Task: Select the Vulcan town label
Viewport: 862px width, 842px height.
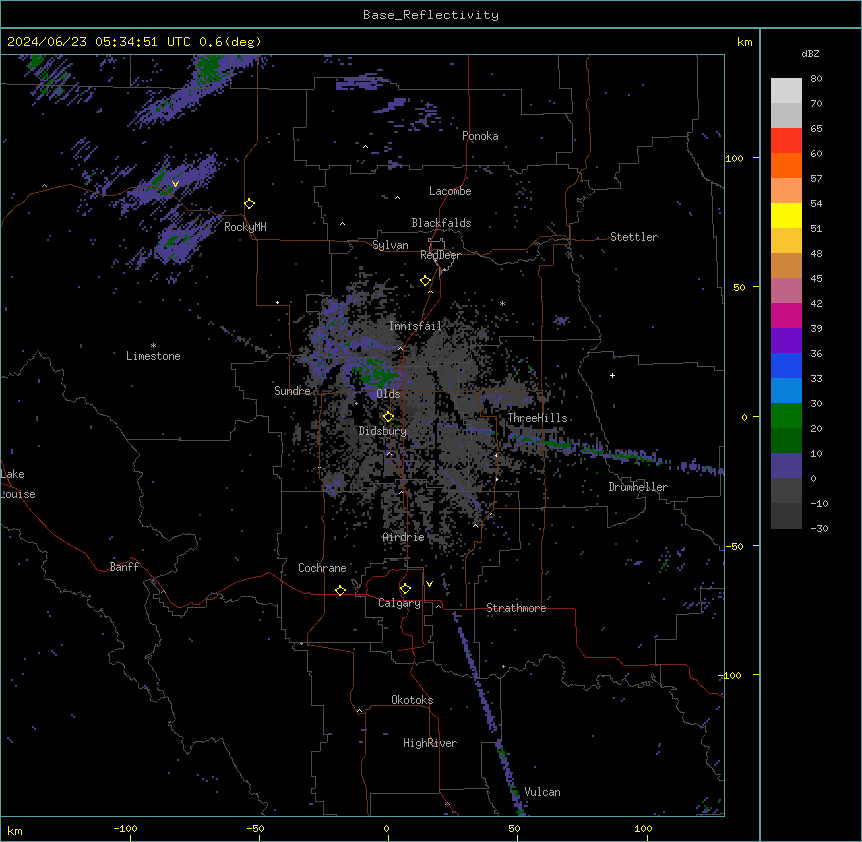Action: coord(542,792)
